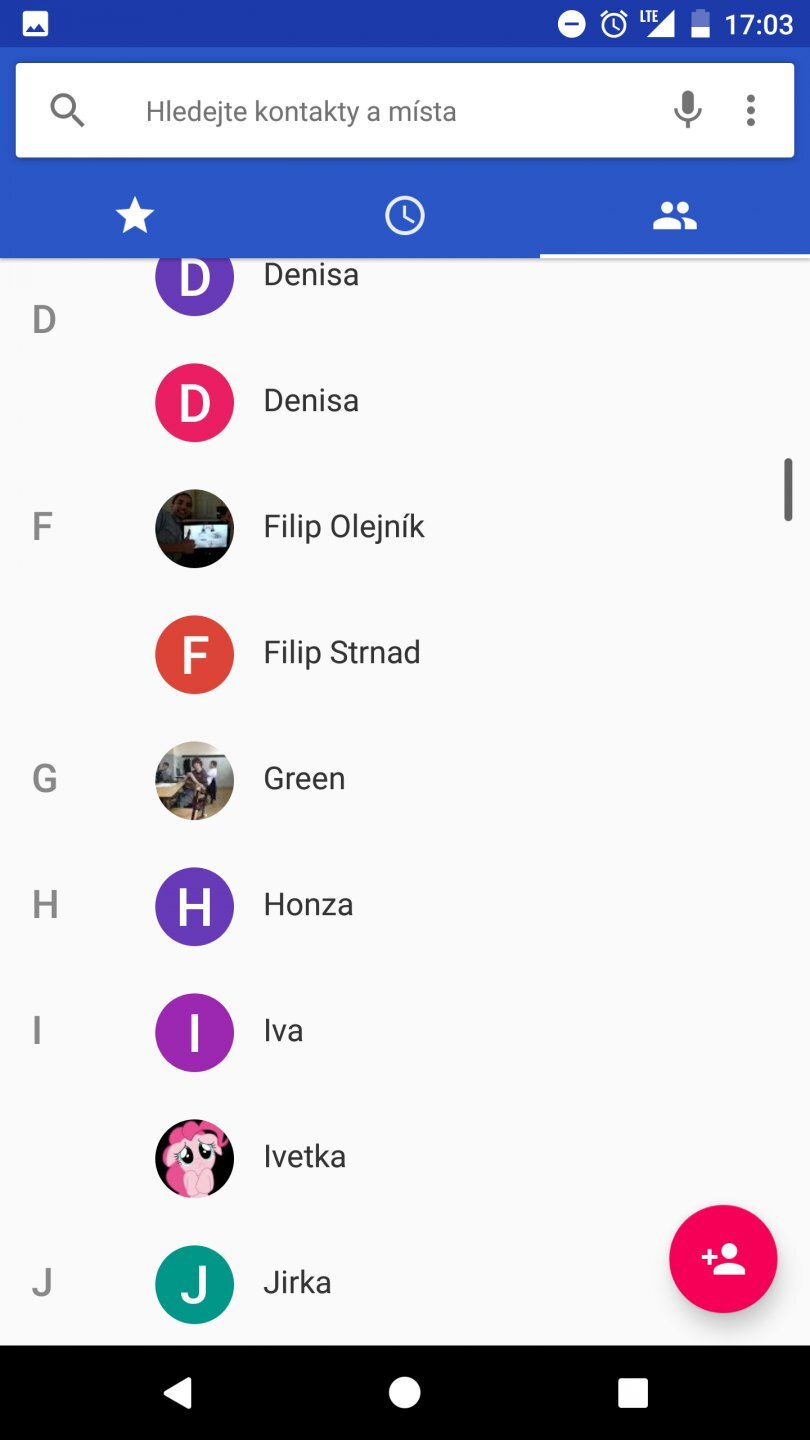Select the contacts people tab

[x=674, y=215]
